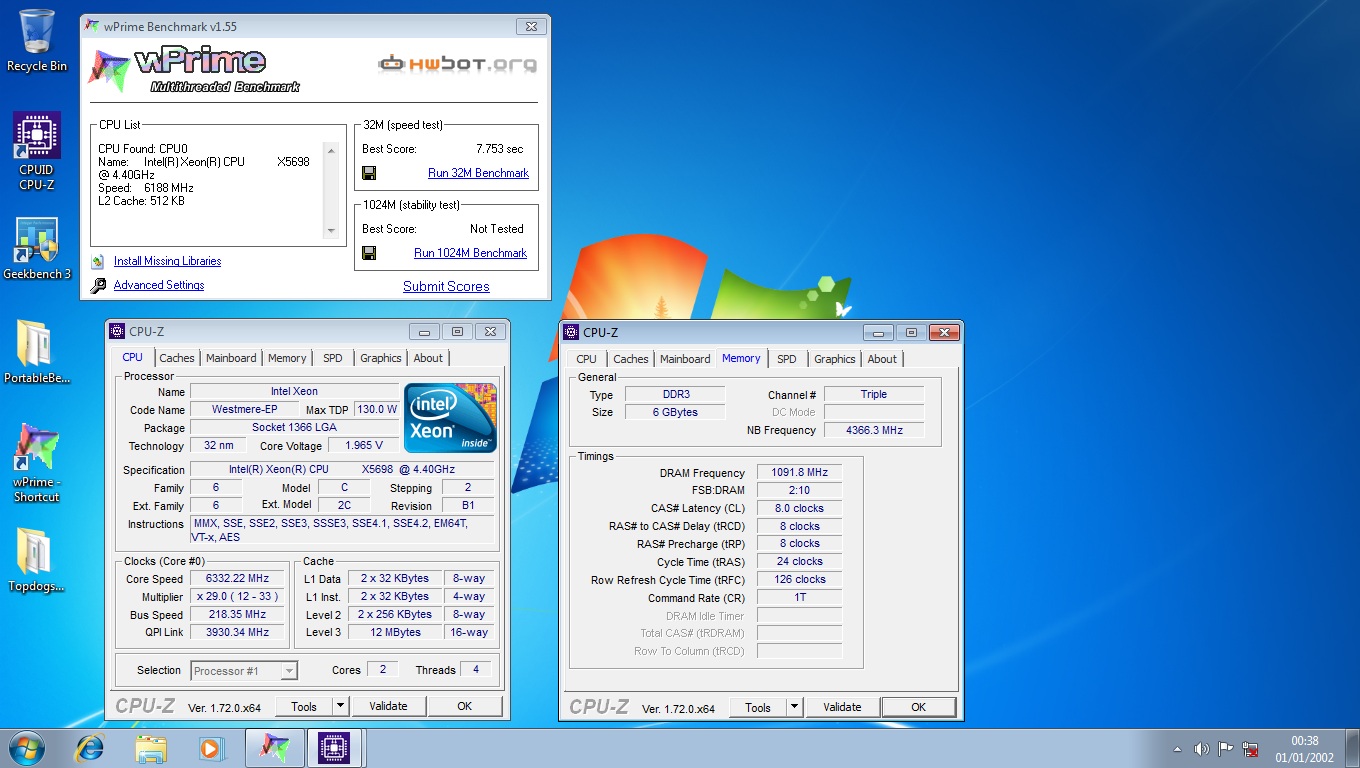Viewport: 1360px width, 768px height.
Task: Open the Processor #1 selection combo box
Action: click(x=244, y=671)
